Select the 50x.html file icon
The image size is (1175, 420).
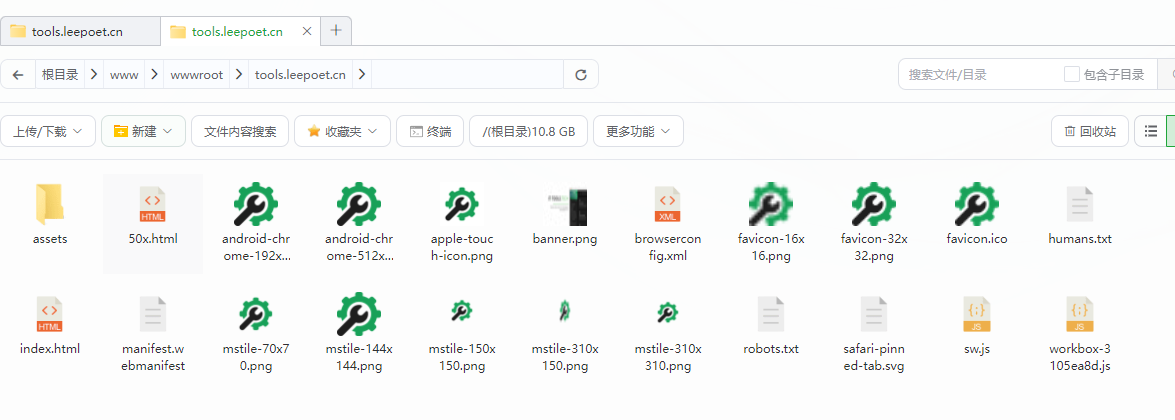pyautogui.click(x=152, y=204)
